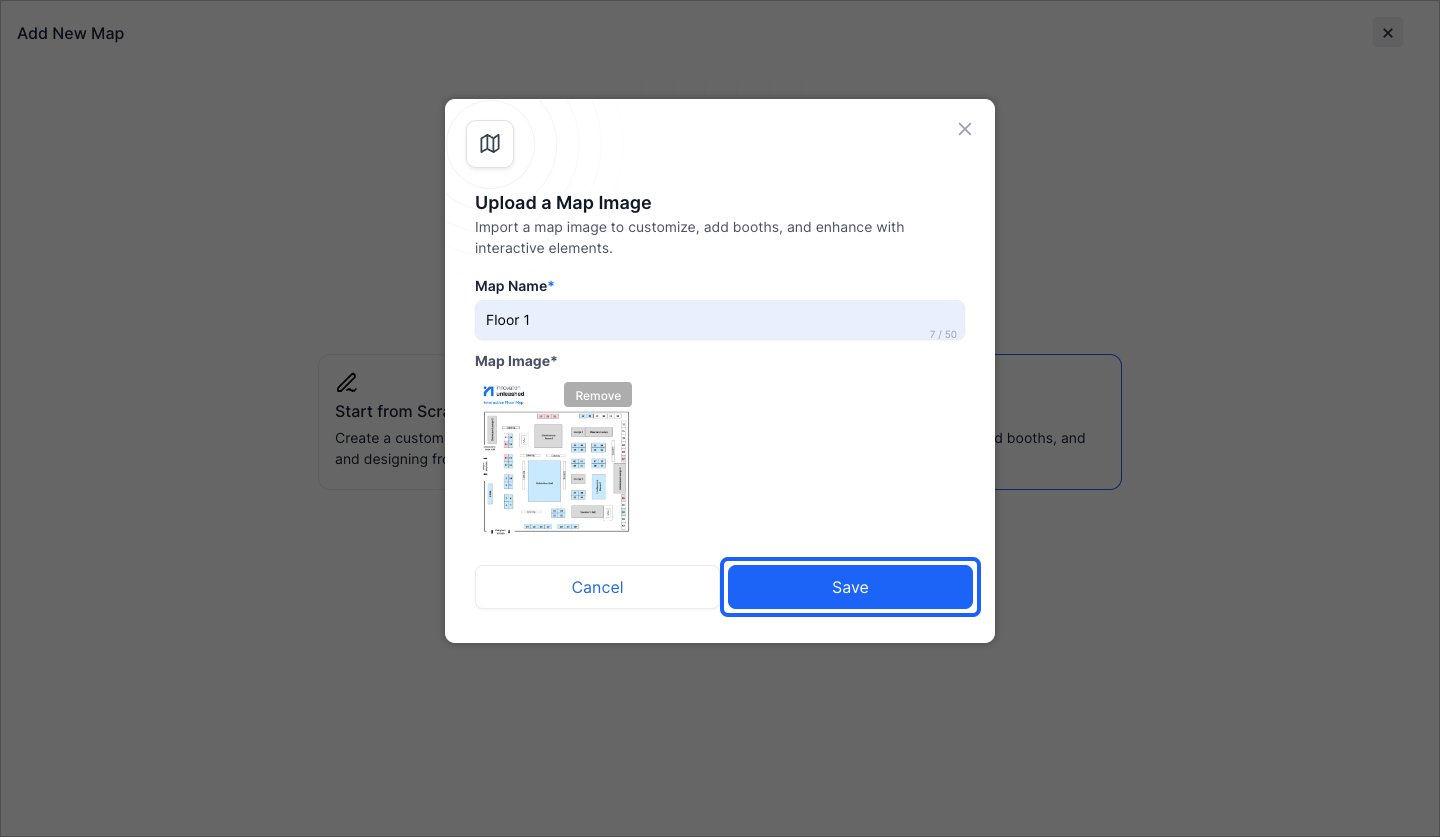This screenshot has width=1440, height=837.
Task: Open the floor map image thumbnail
Action: [556, 458]
